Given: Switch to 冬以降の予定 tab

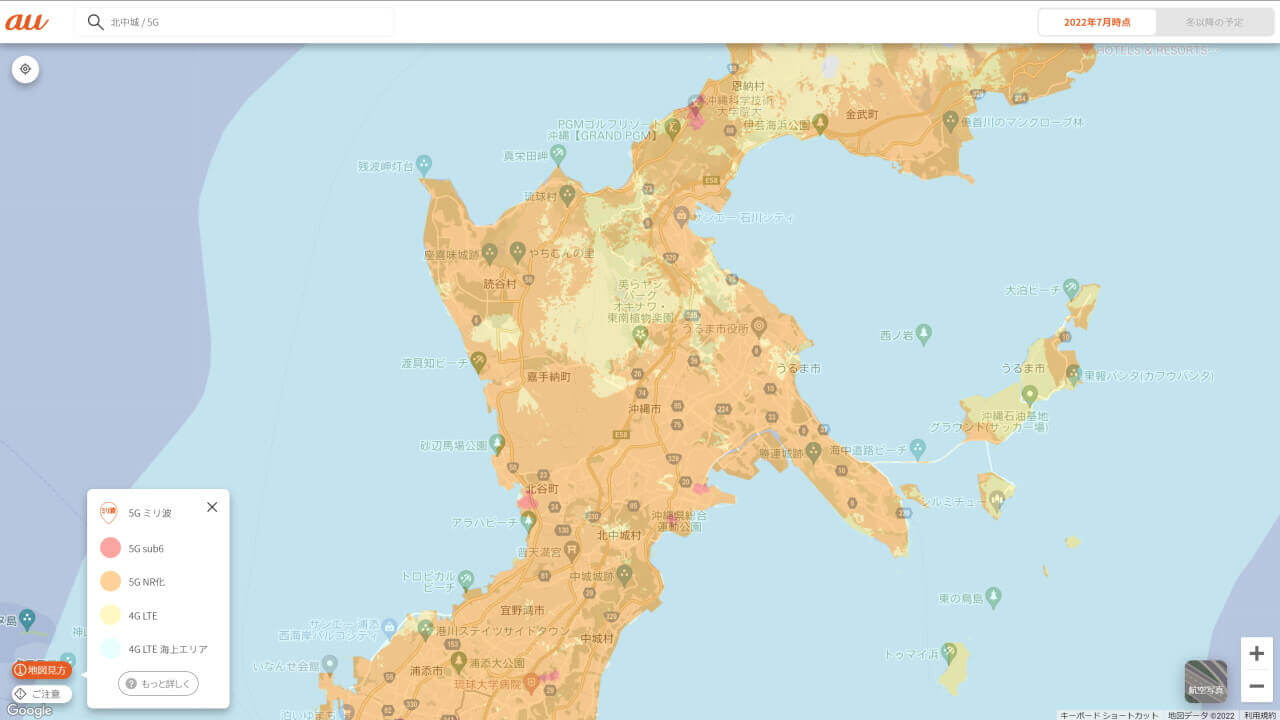Looking at the screenshot, I should [1214, 22].
